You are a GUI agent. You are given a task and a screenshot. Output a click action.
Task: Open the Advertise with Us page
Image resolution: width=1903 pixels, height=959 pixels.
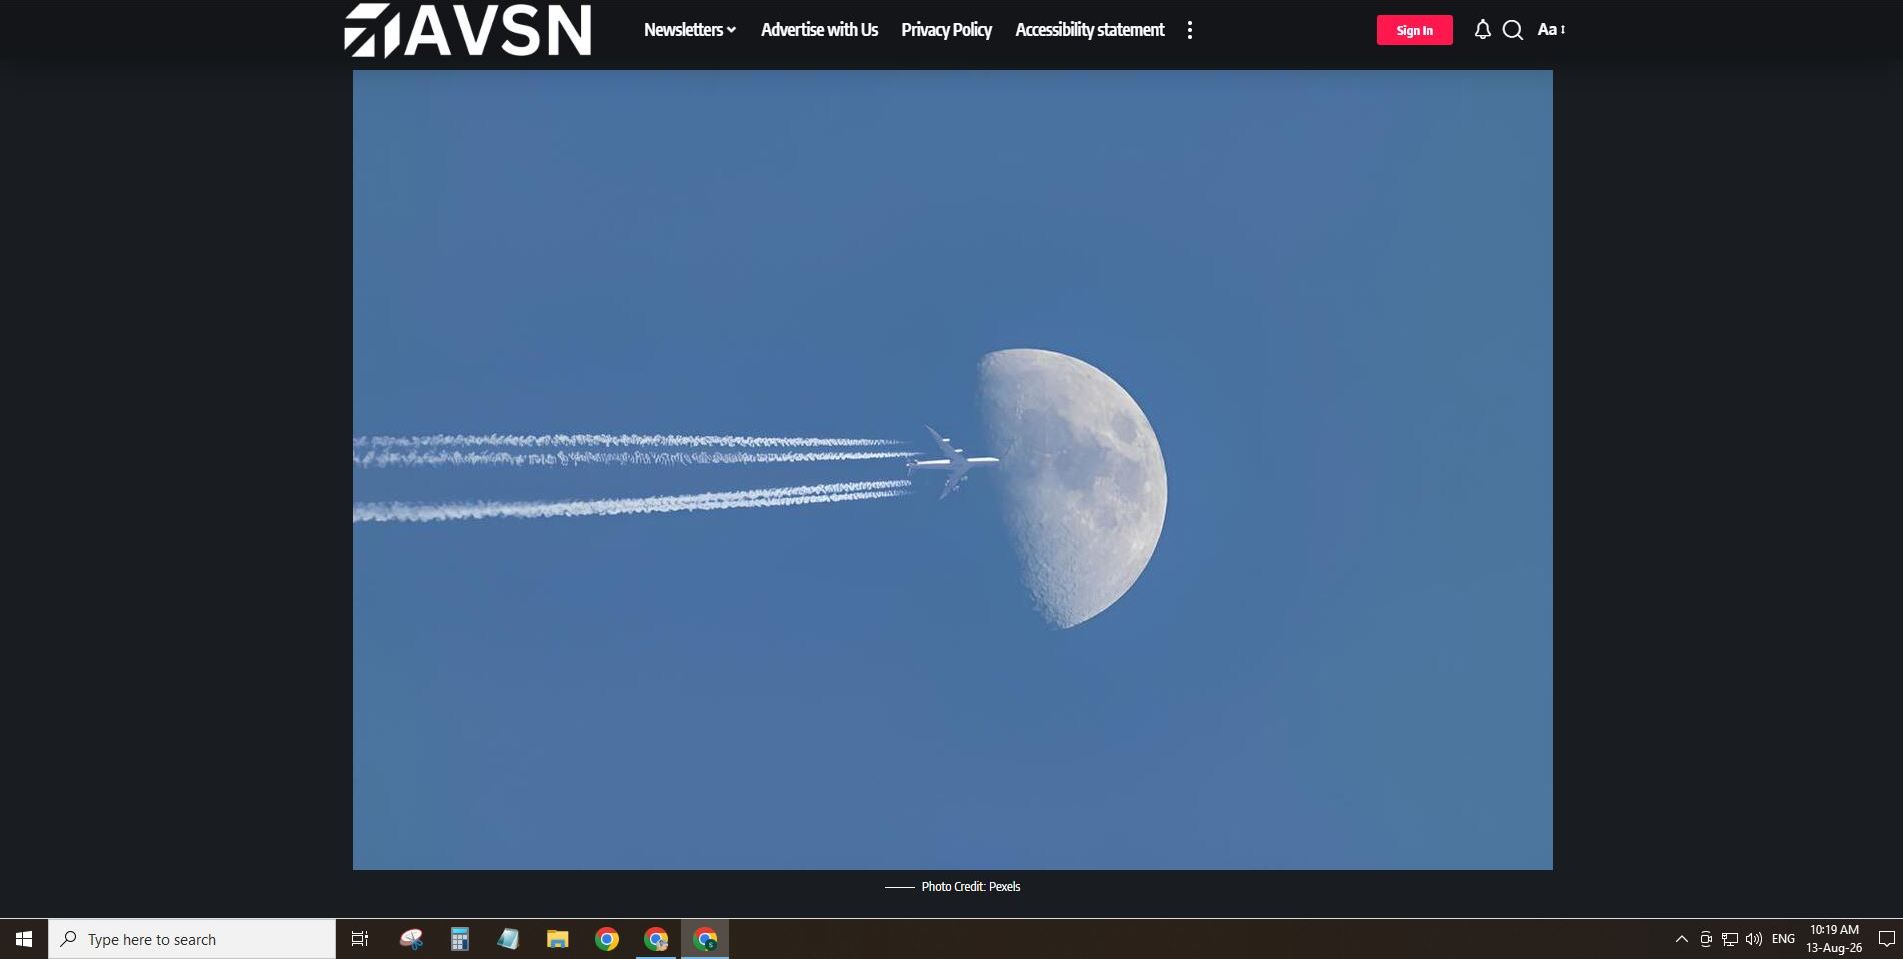819,30
